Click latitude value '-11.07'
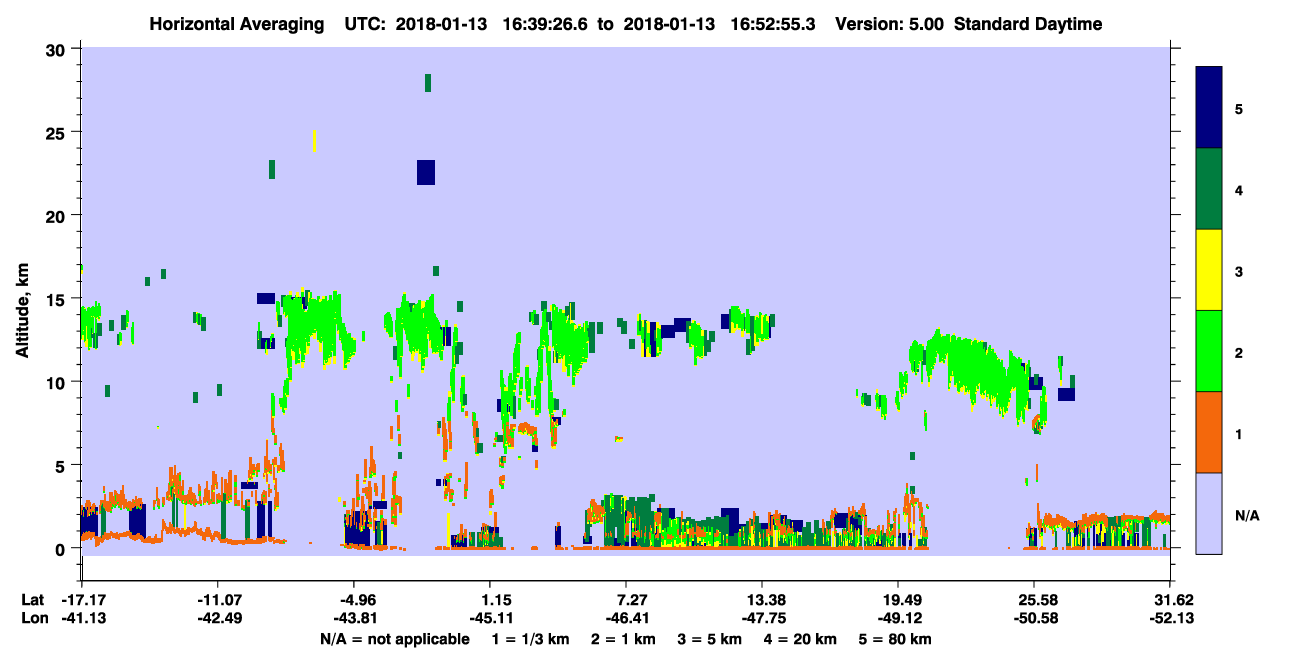This screenshot has height=667, width=1300. click(x=217, y=600)
